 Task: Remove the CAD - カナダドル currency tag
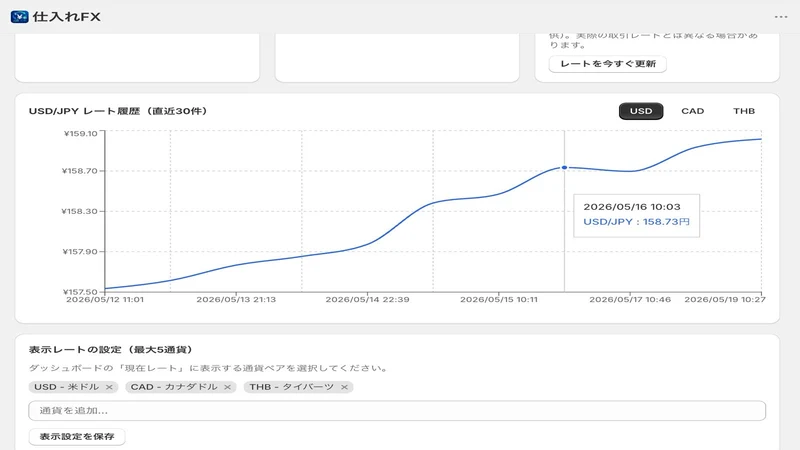coord(228,387)
